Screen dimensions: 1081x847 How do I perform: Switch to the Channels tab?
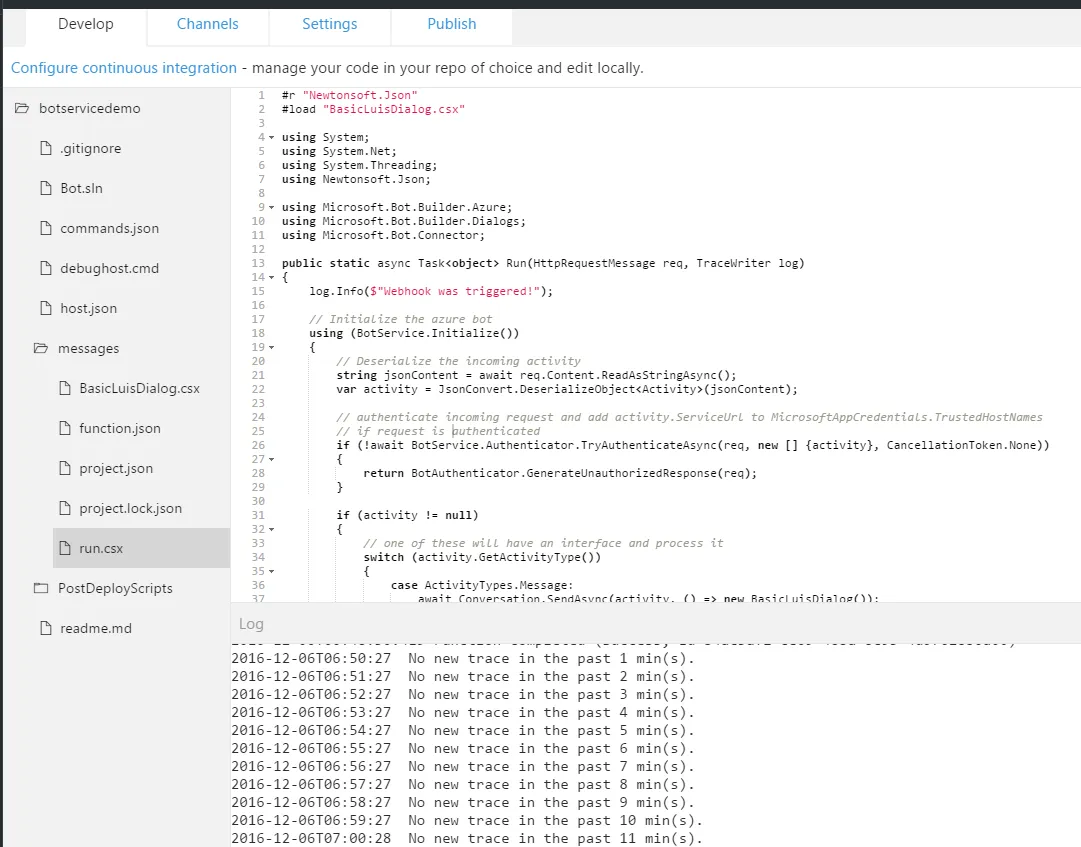point(208,24)
